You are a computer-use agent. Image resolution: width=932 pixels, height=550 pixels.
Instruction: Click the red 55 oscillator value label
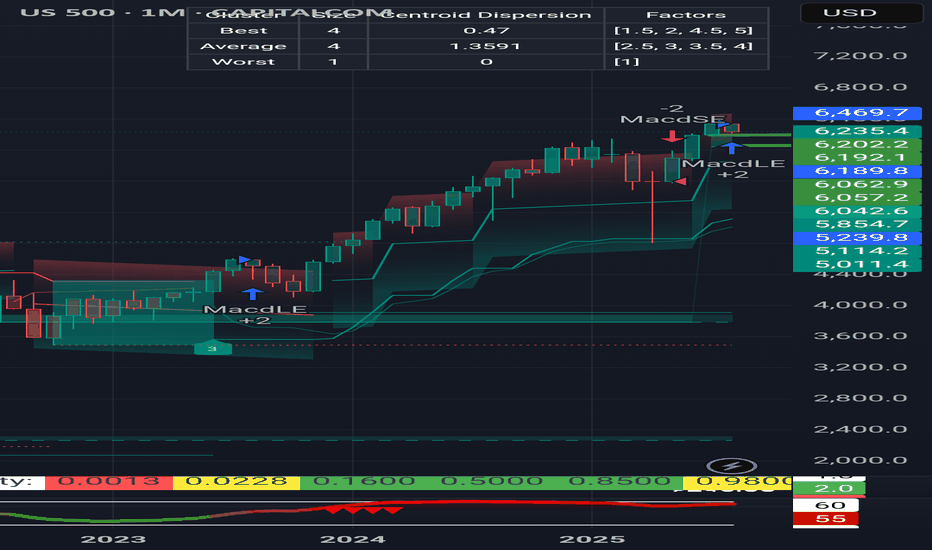(x=826, y=519)
